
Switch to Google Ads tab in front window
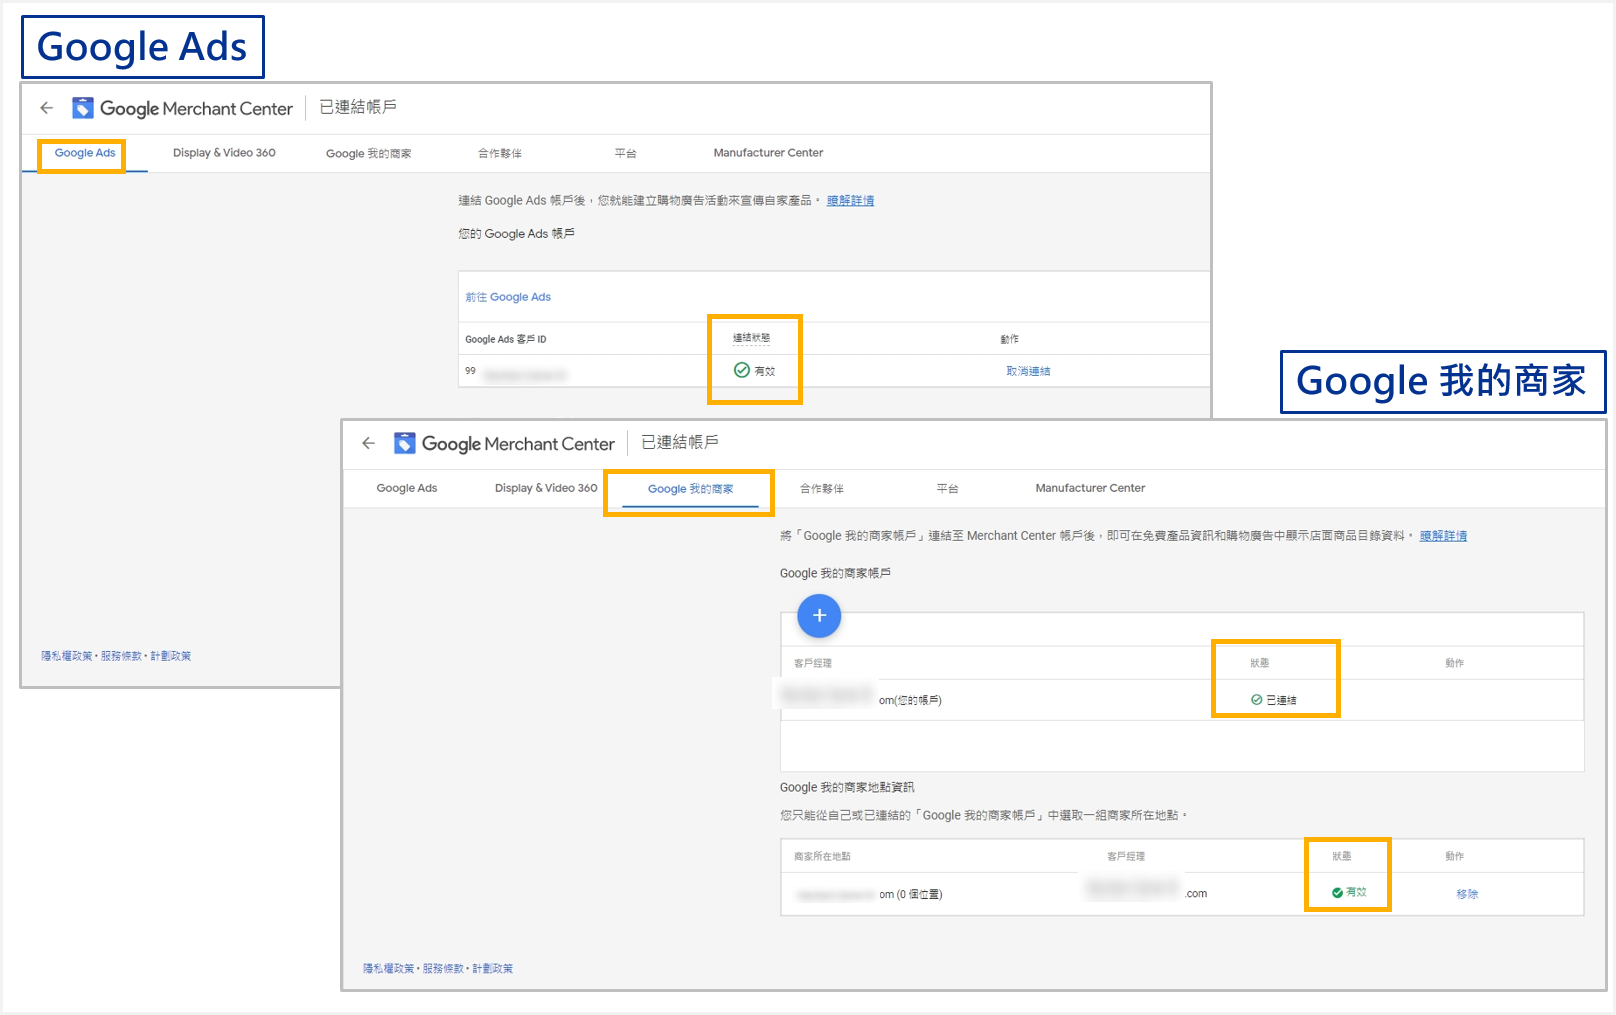(407, 488)
